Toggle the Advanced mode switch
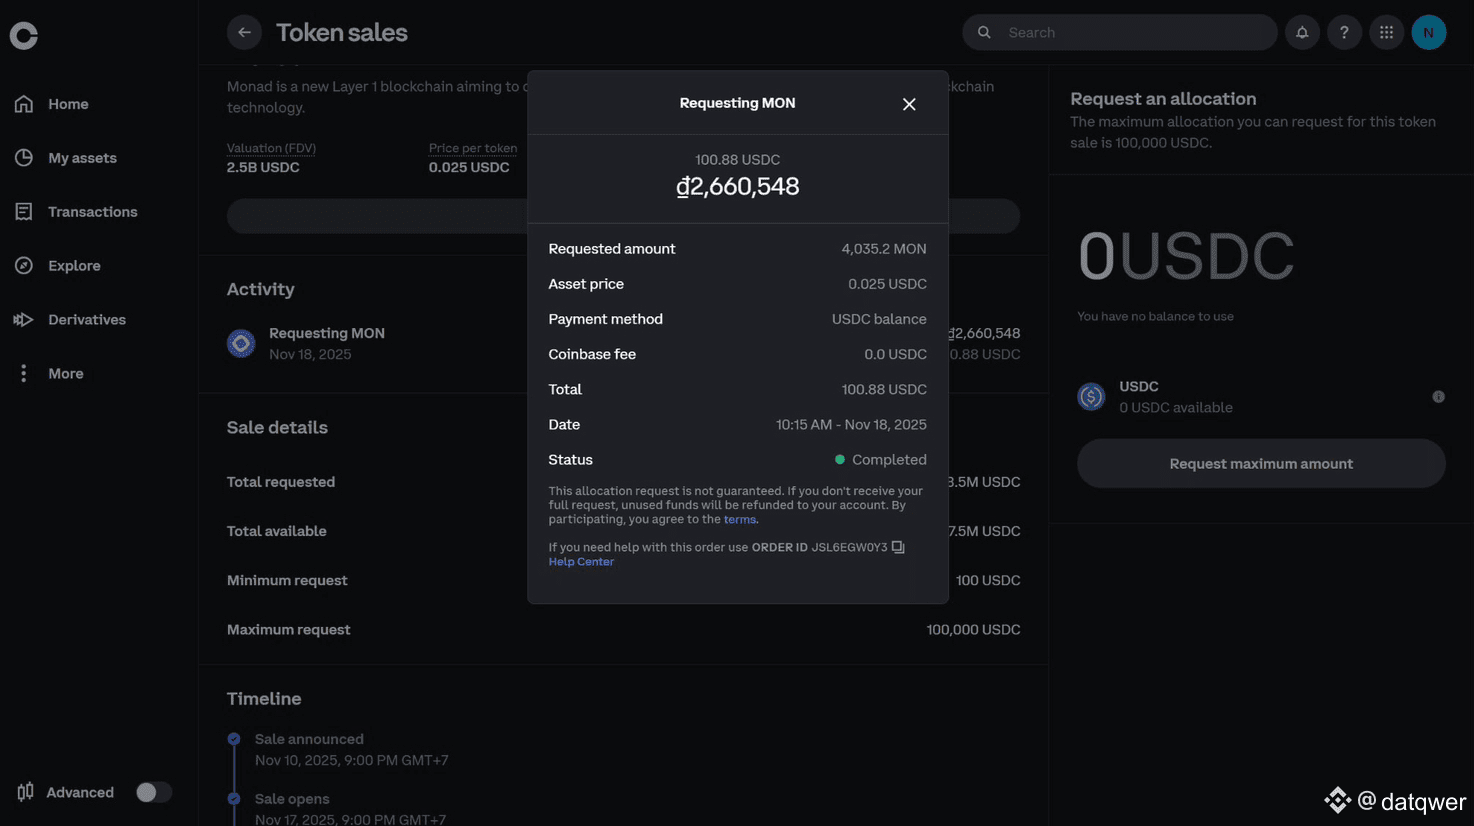The width and height of the screenshot is (1474, 826). coord(154,792)
